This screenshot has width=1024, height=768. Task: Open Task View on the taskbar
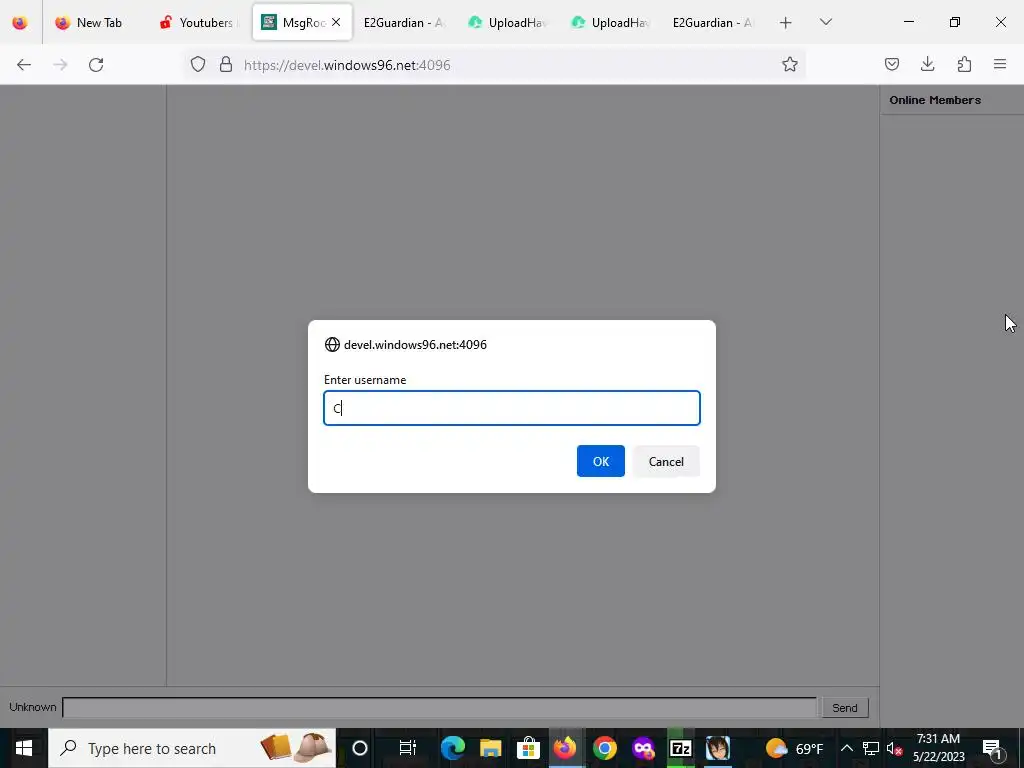(408, 748)
